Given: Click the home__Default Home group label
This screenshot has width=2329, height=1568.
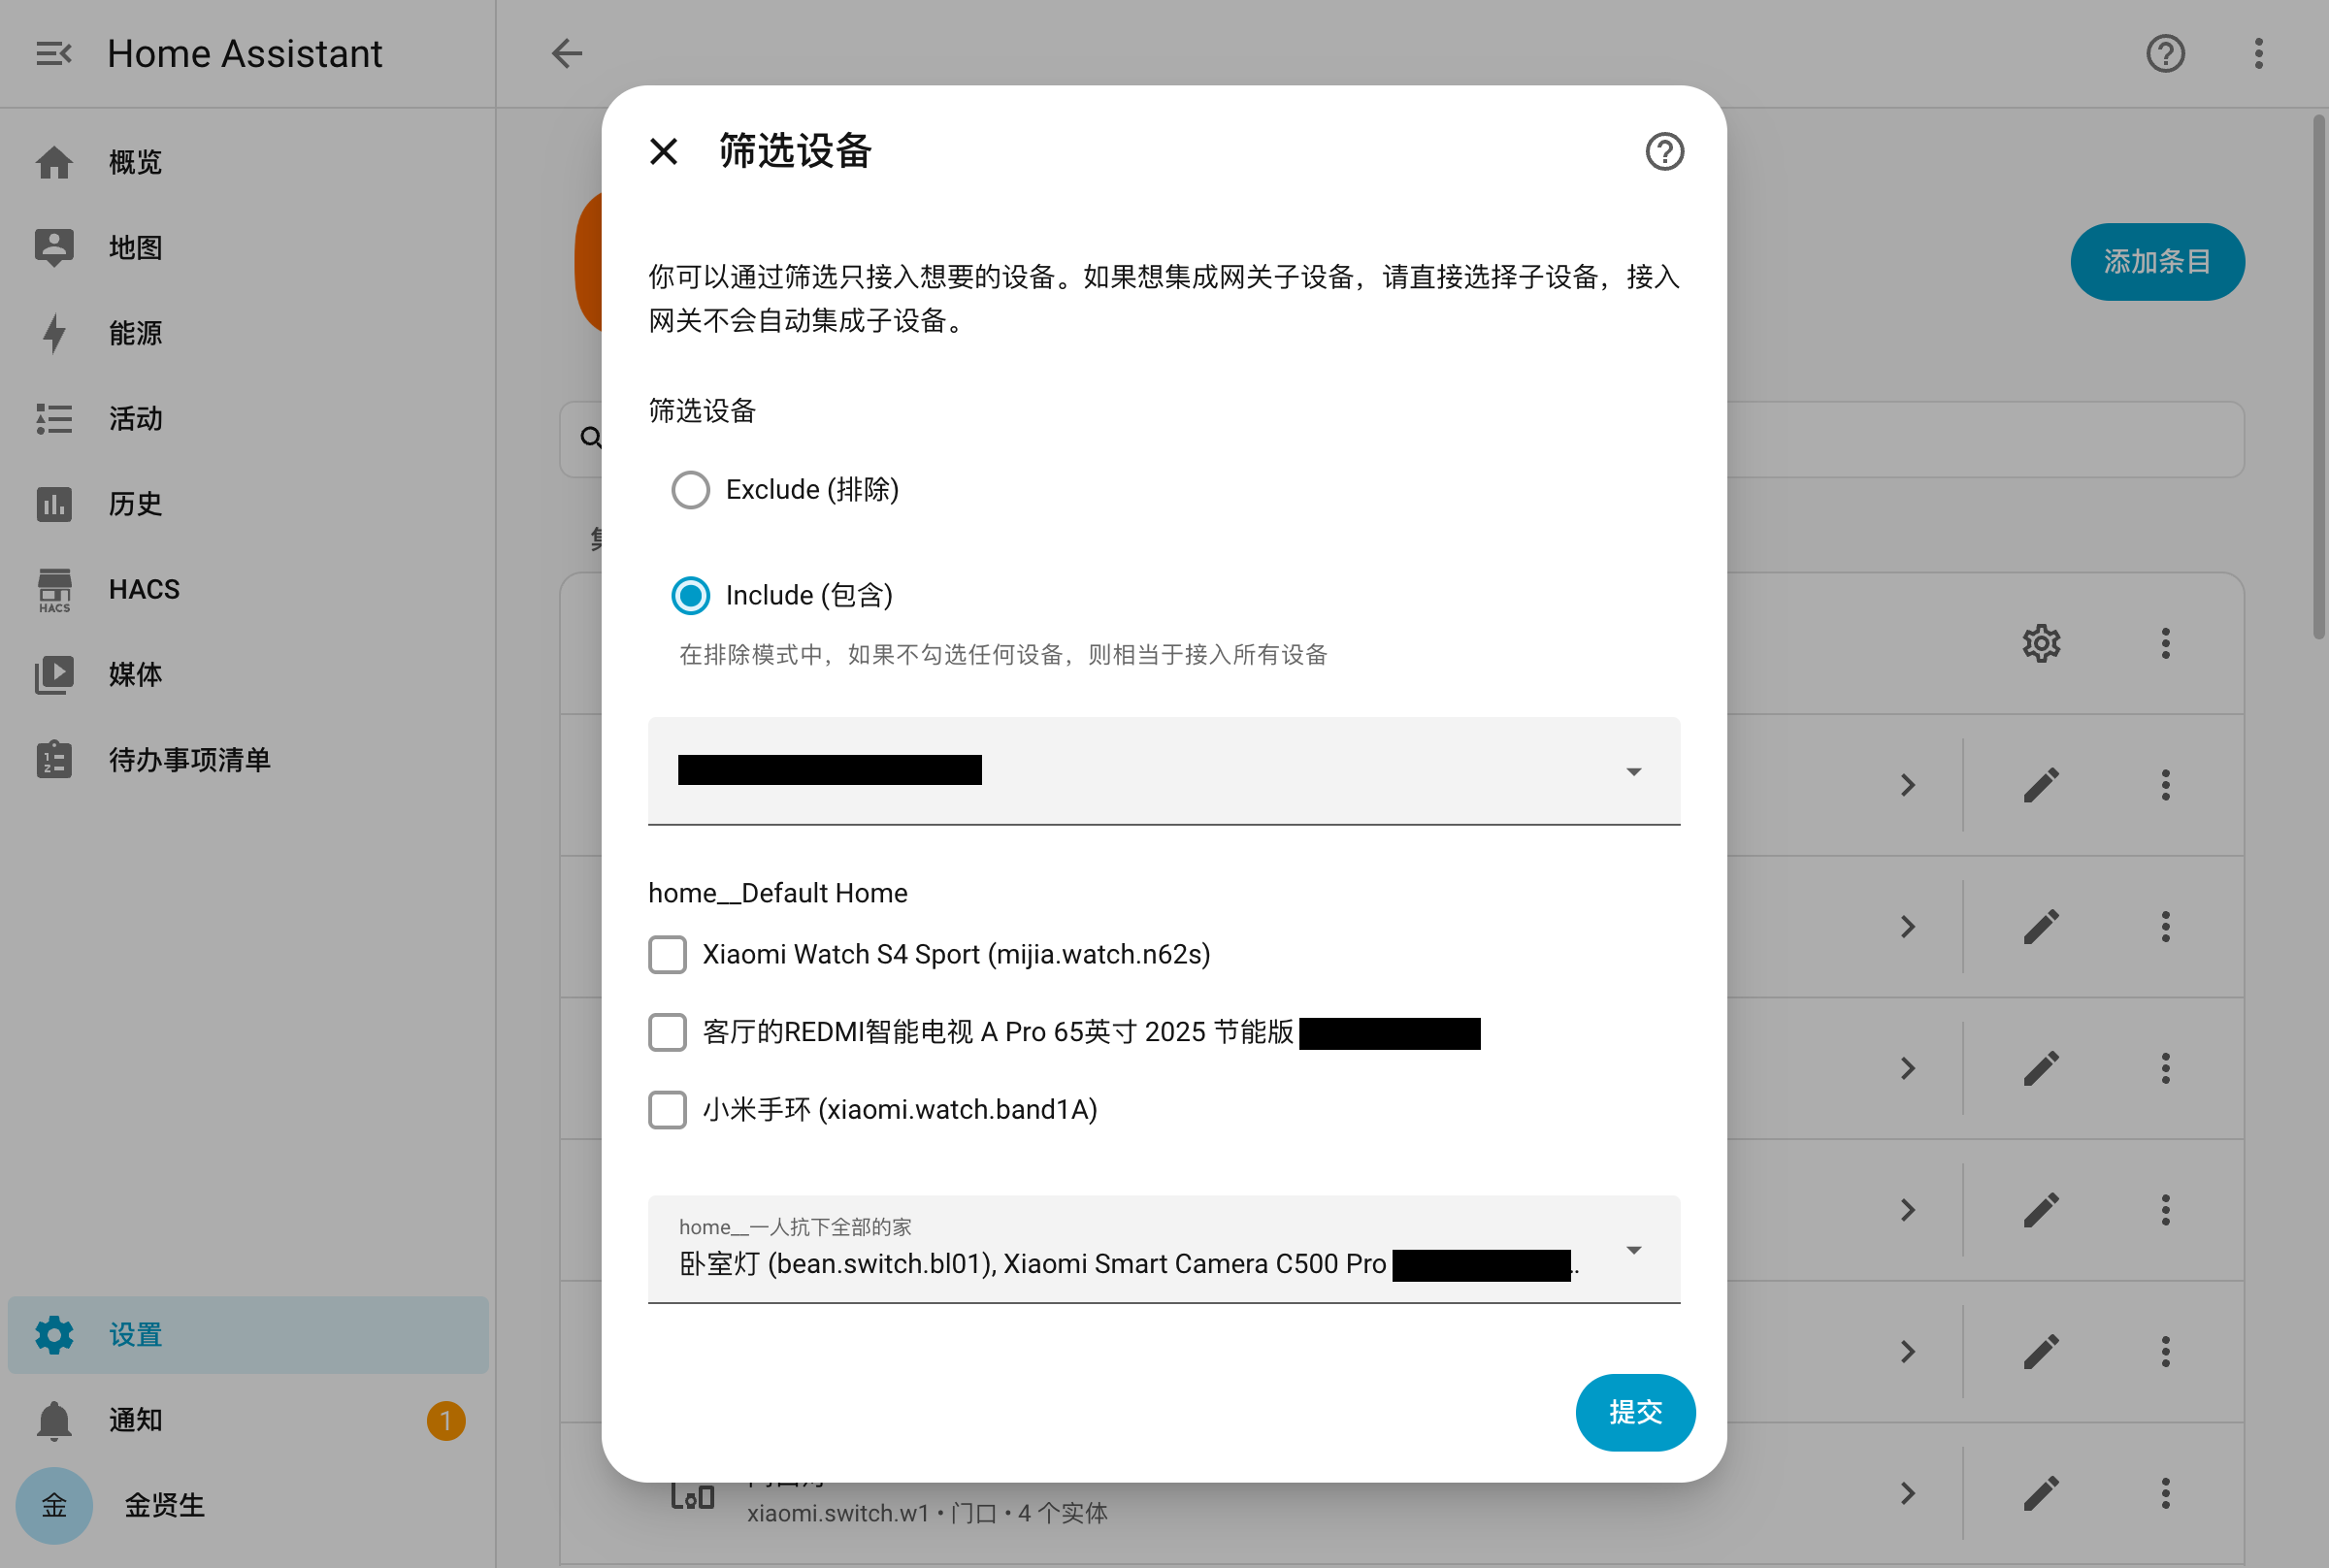Looking at the screenshot, I should point(778,893).
